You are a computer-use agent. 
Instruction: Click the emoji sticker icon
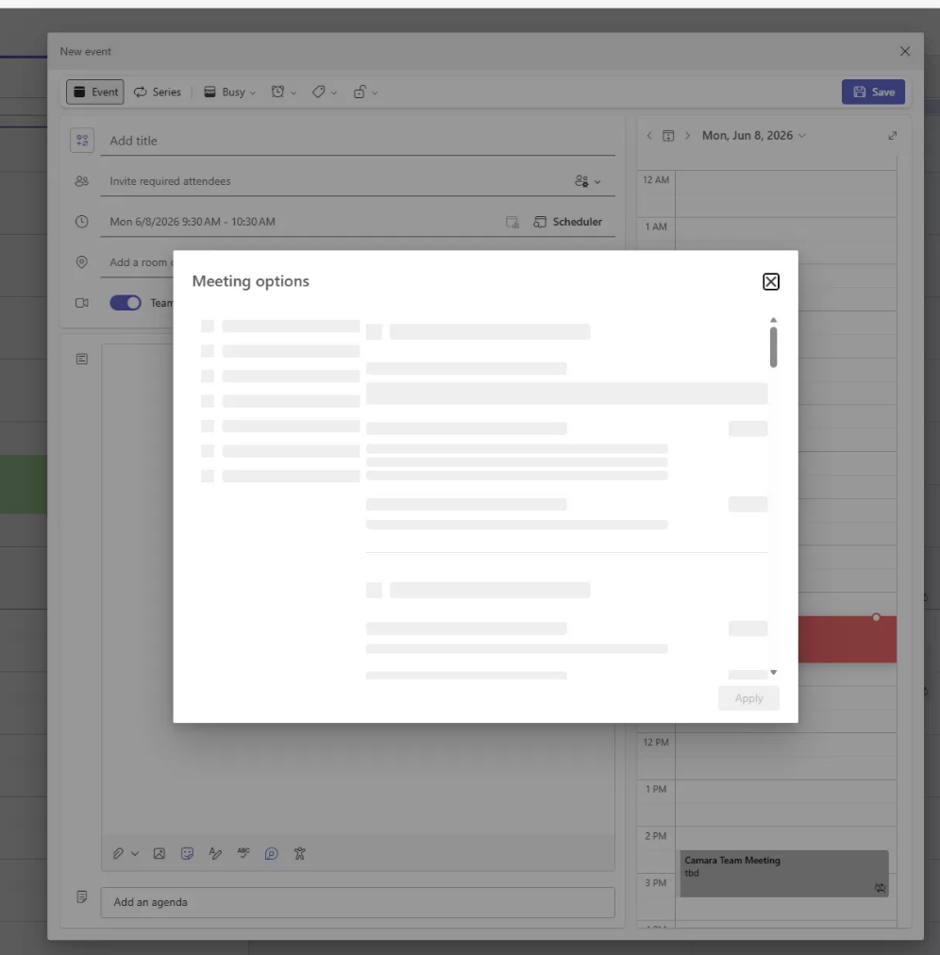[x=187, y=853]
